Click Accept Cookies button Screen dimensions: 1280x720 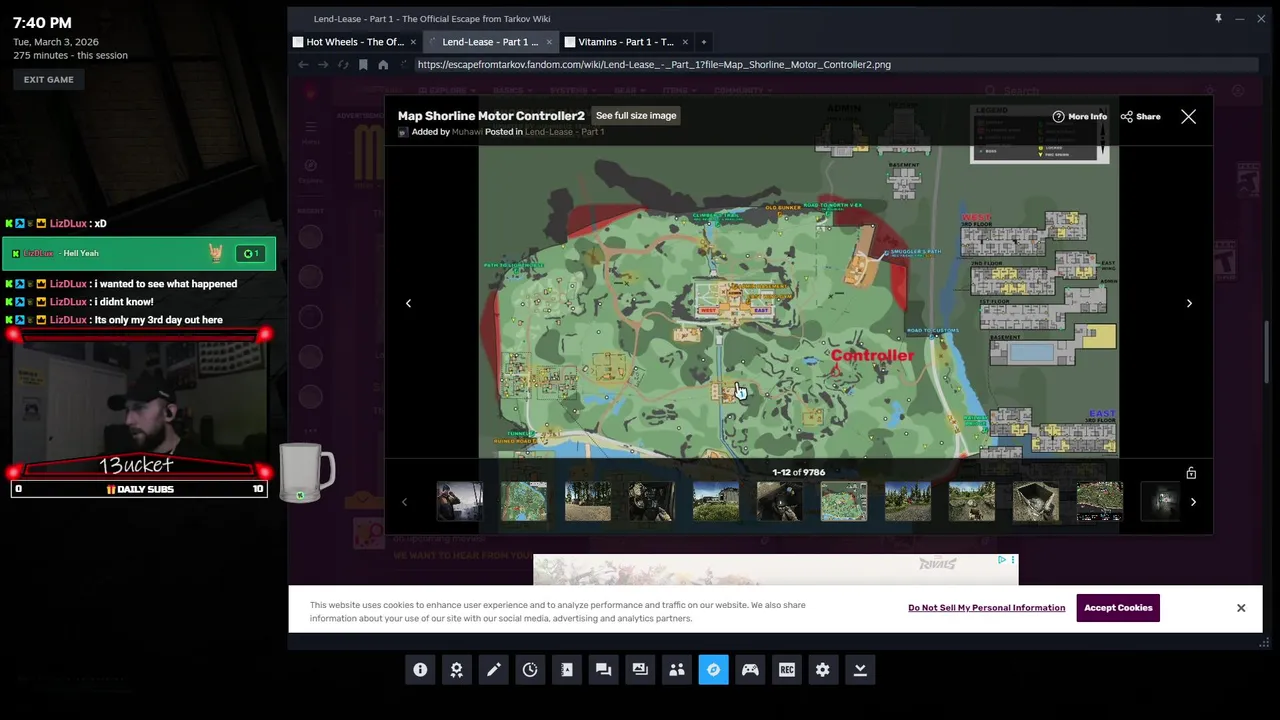click(1118, 608)
